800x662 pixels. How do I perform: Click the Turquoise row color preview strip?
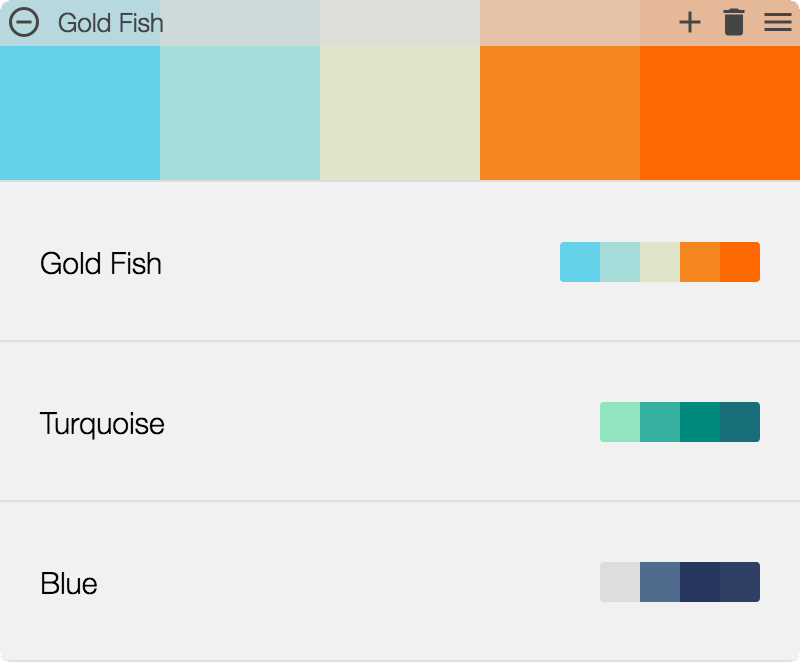(x=680, y=422)
